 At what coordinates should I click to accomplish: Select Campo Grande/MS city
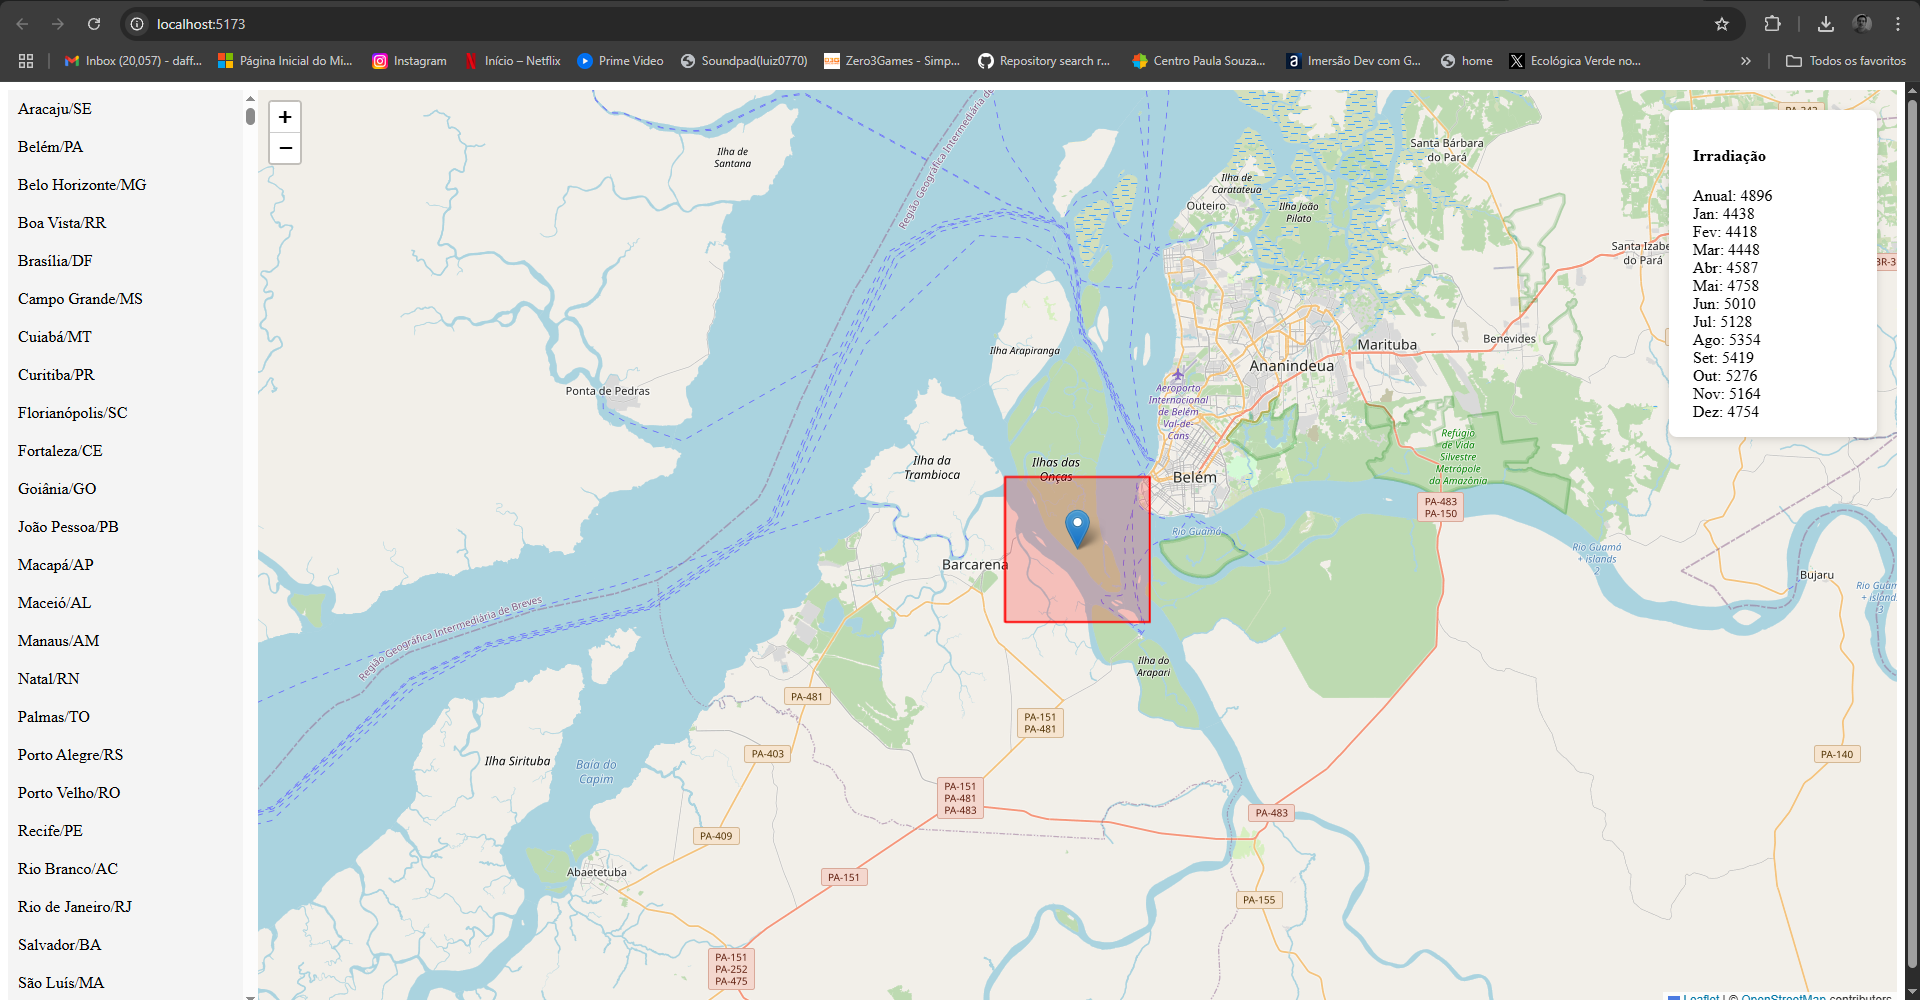[125, 299]
